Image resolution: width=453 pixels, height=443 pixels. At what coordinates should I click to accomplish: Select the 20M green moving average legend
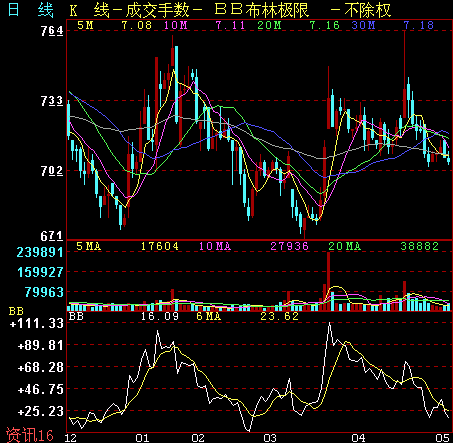pyautogui.click(x=269, y=25)
